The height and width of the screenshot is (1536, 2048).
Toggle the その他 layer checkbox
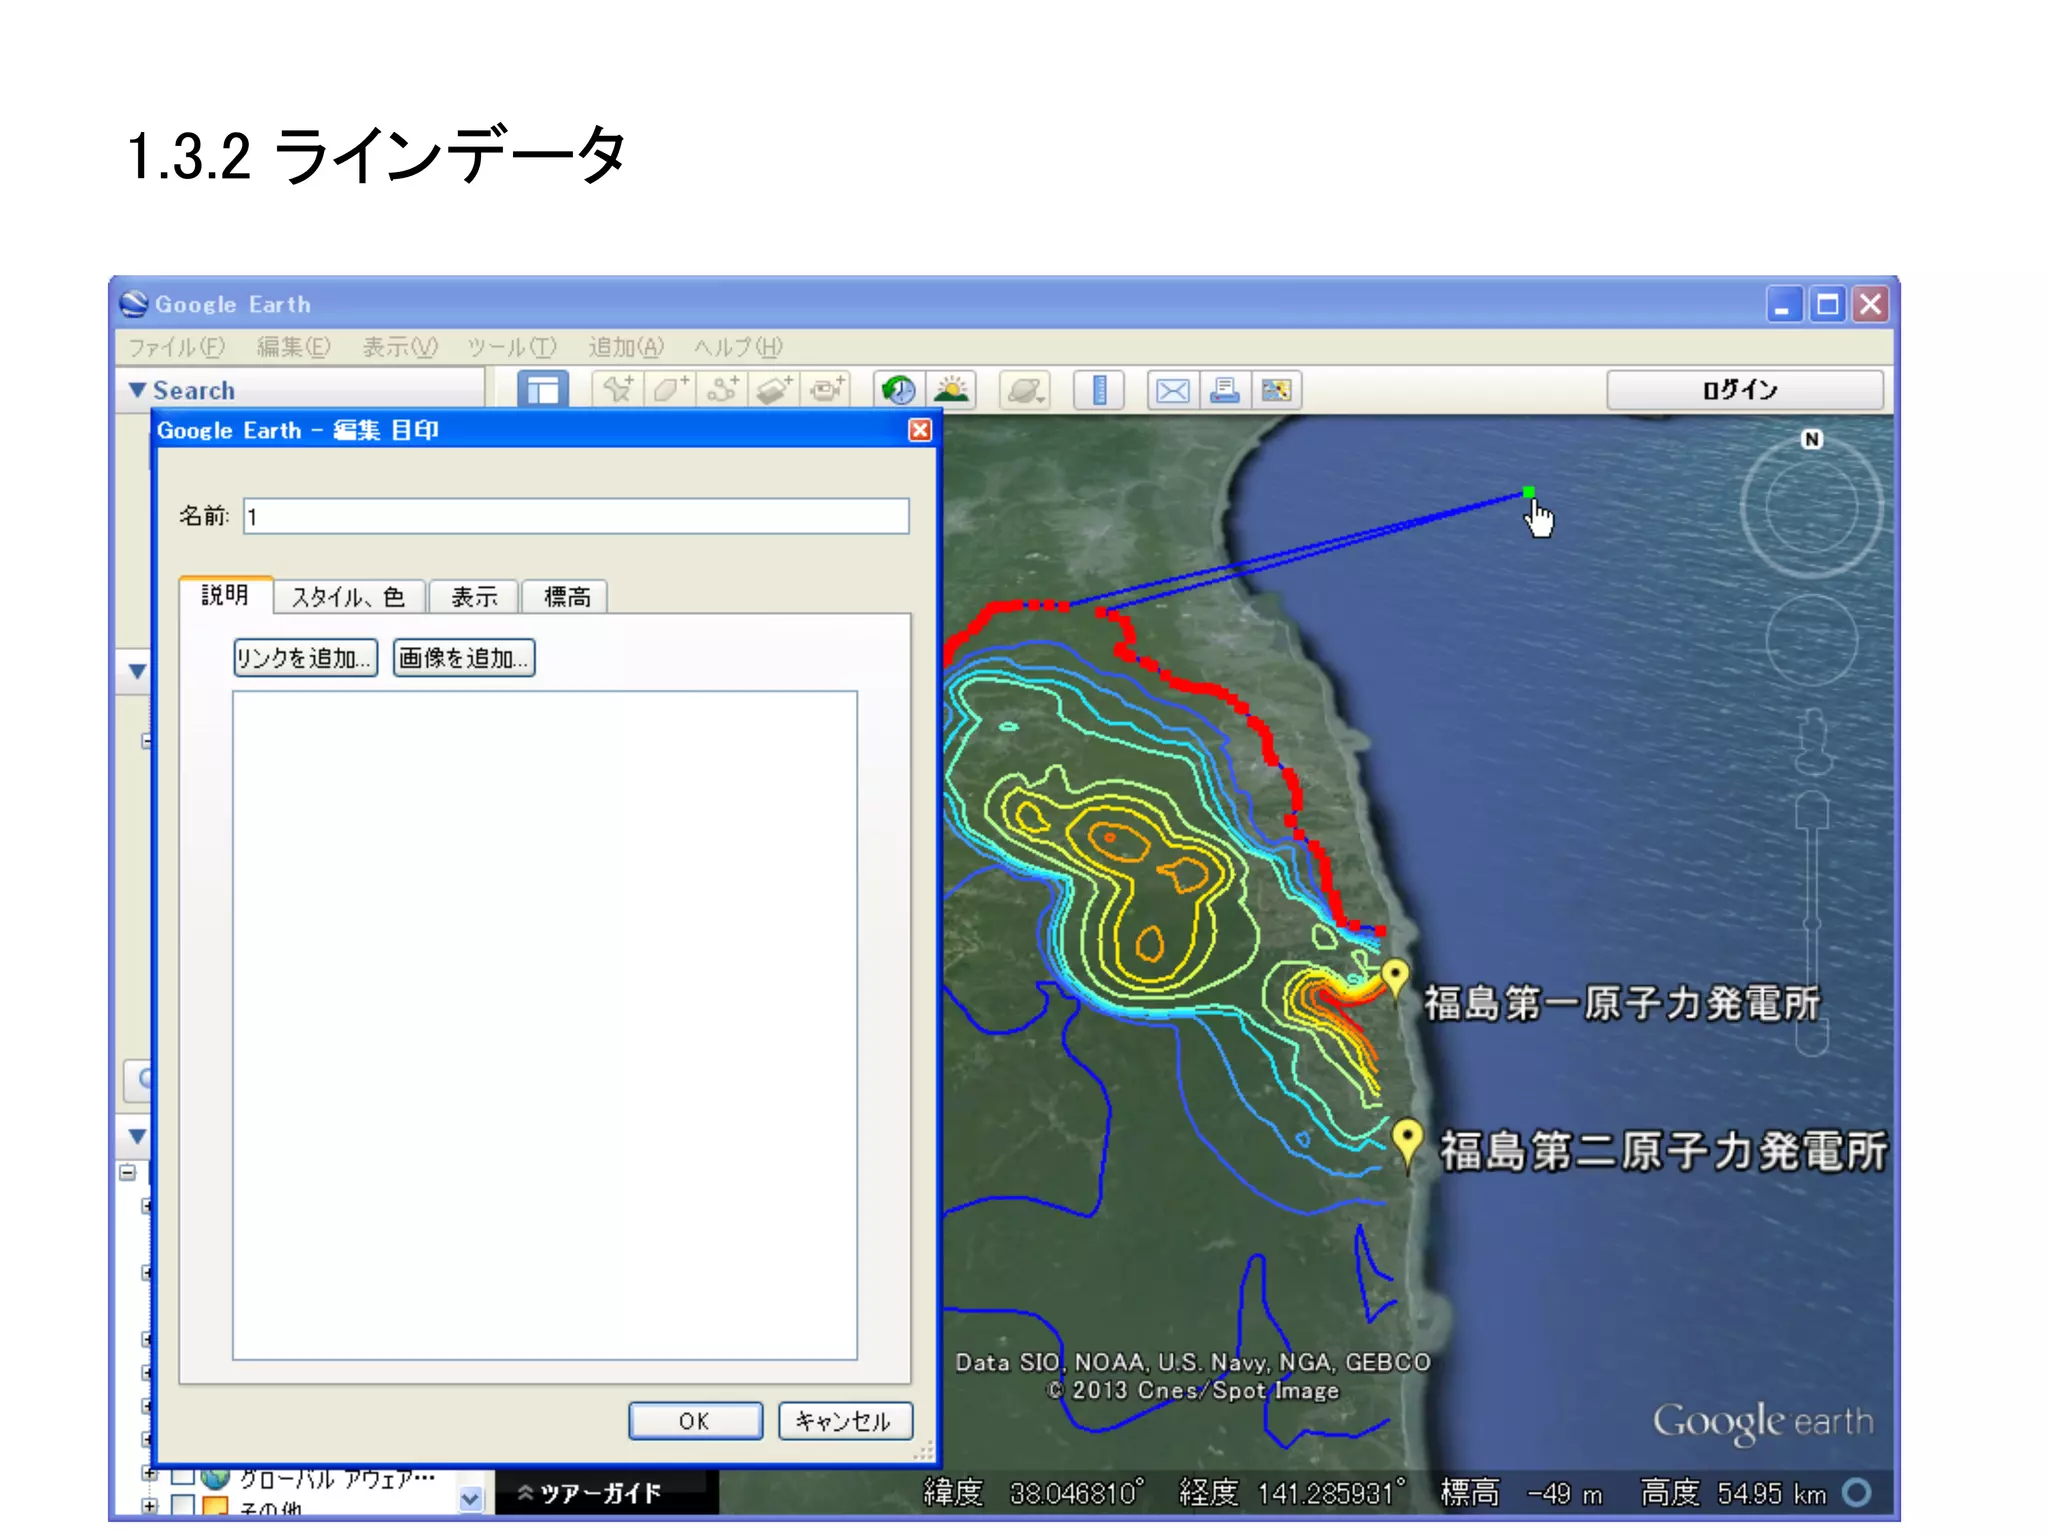[x=183, y=1505]
